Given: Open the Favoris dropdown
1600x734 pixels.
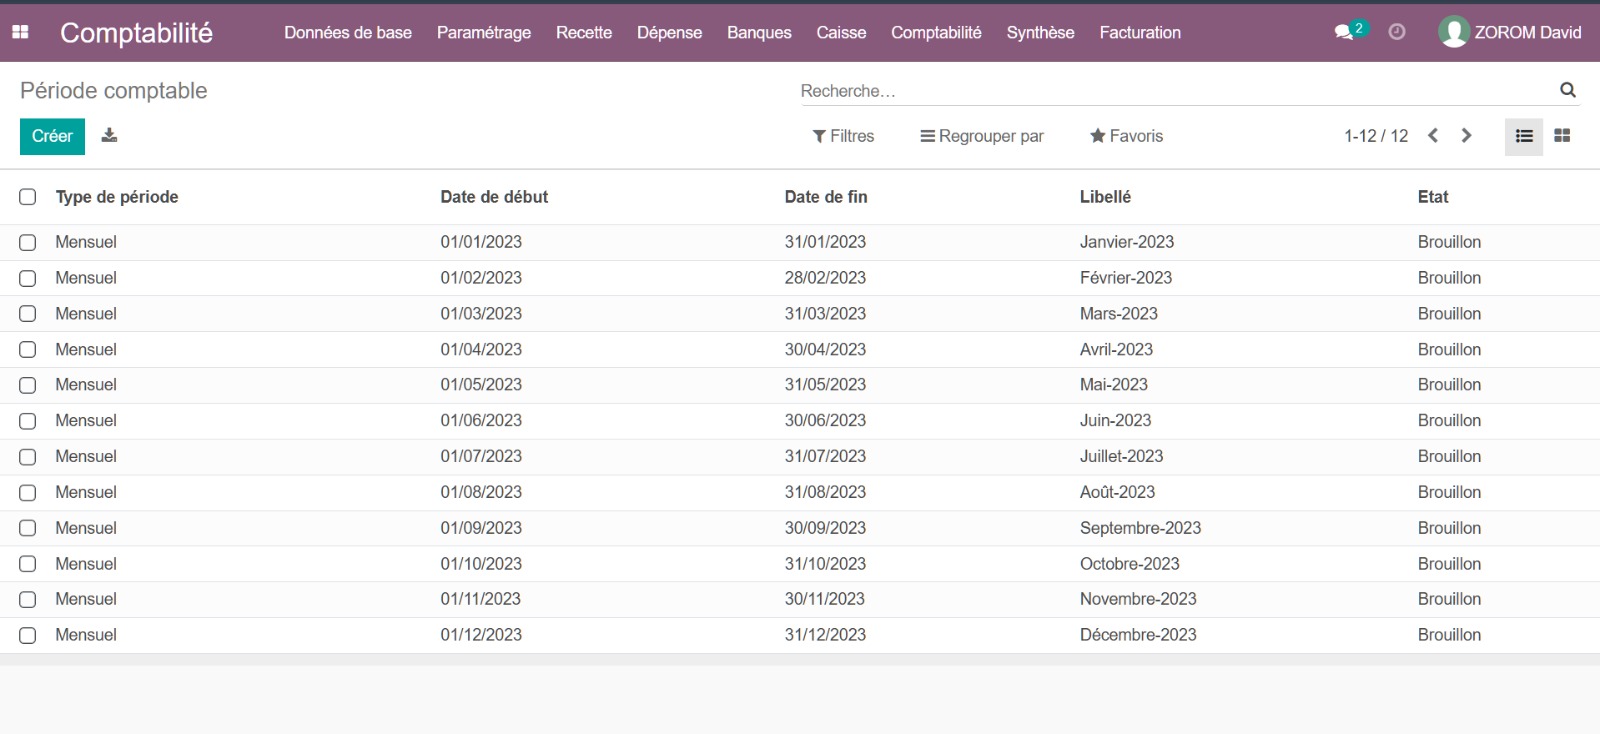Looking at the screenshot, I should point(1126,136).
